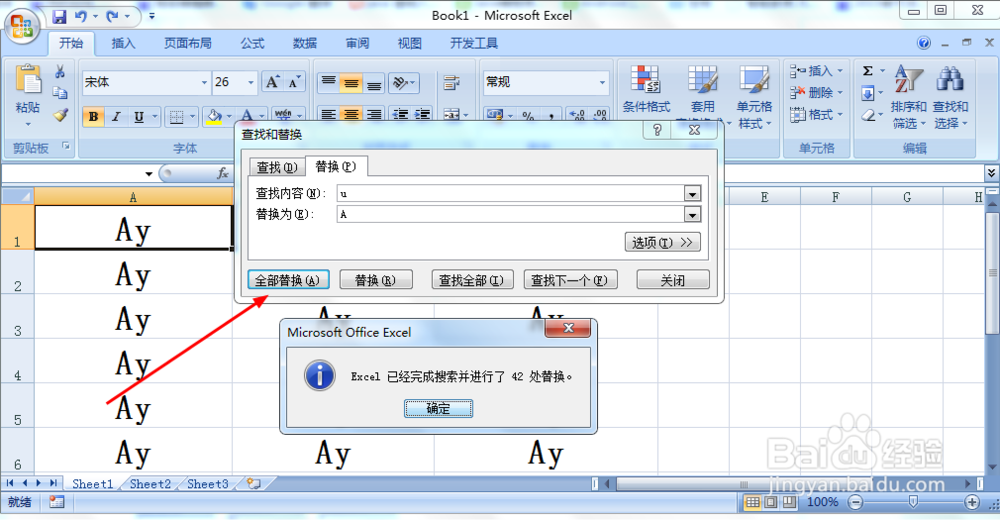Click 查找下一个 find next button
The width and height of the screenshot is (1000, 520).
(570, 280)
